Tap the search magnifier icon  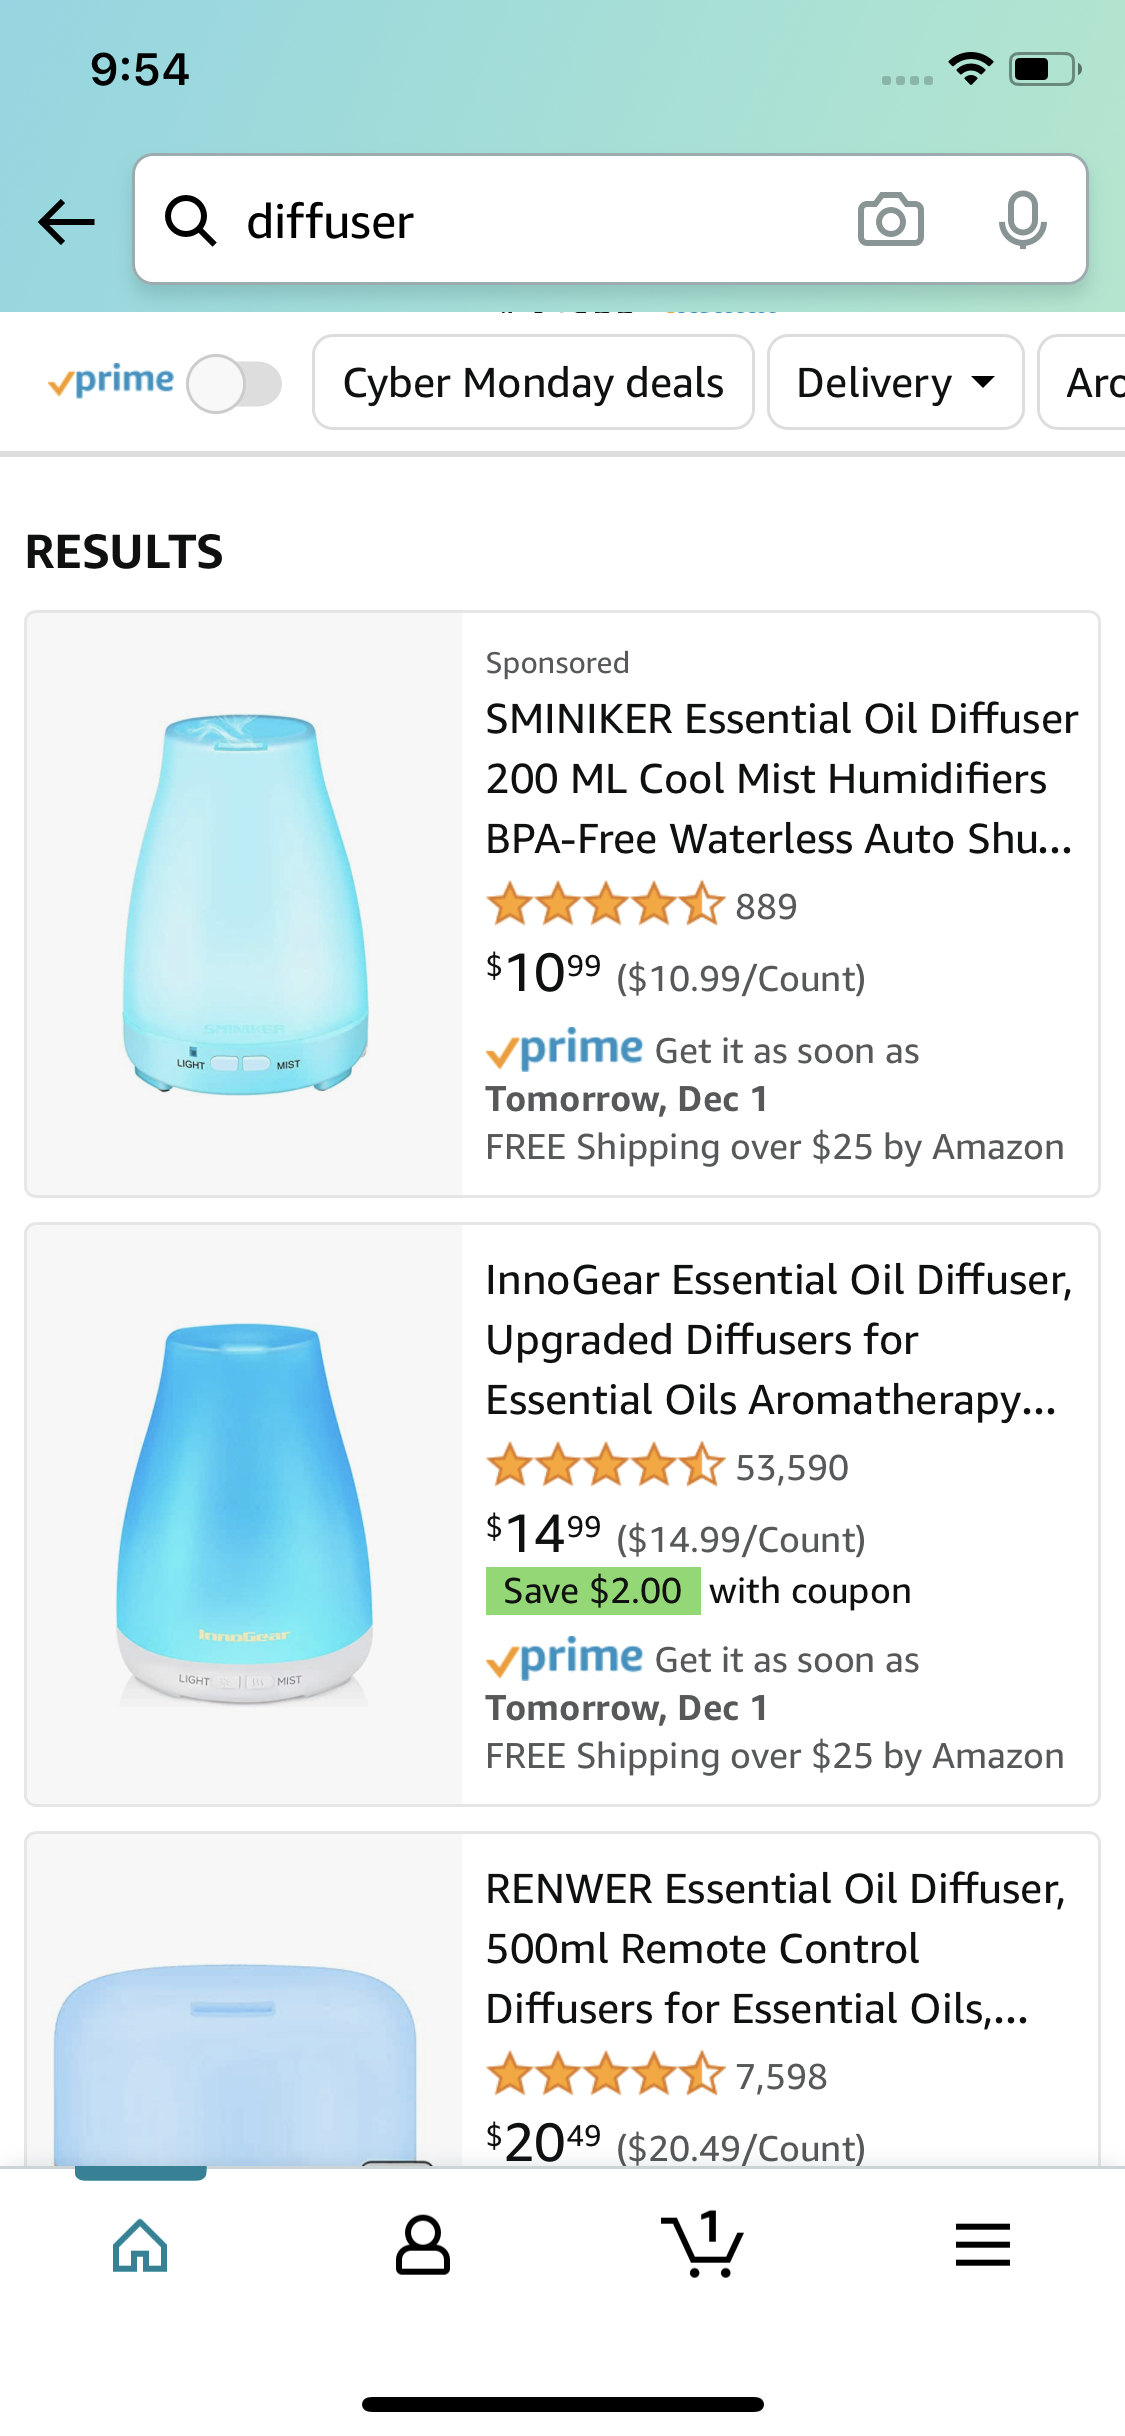pyautogui.click(x=190, y=220)
